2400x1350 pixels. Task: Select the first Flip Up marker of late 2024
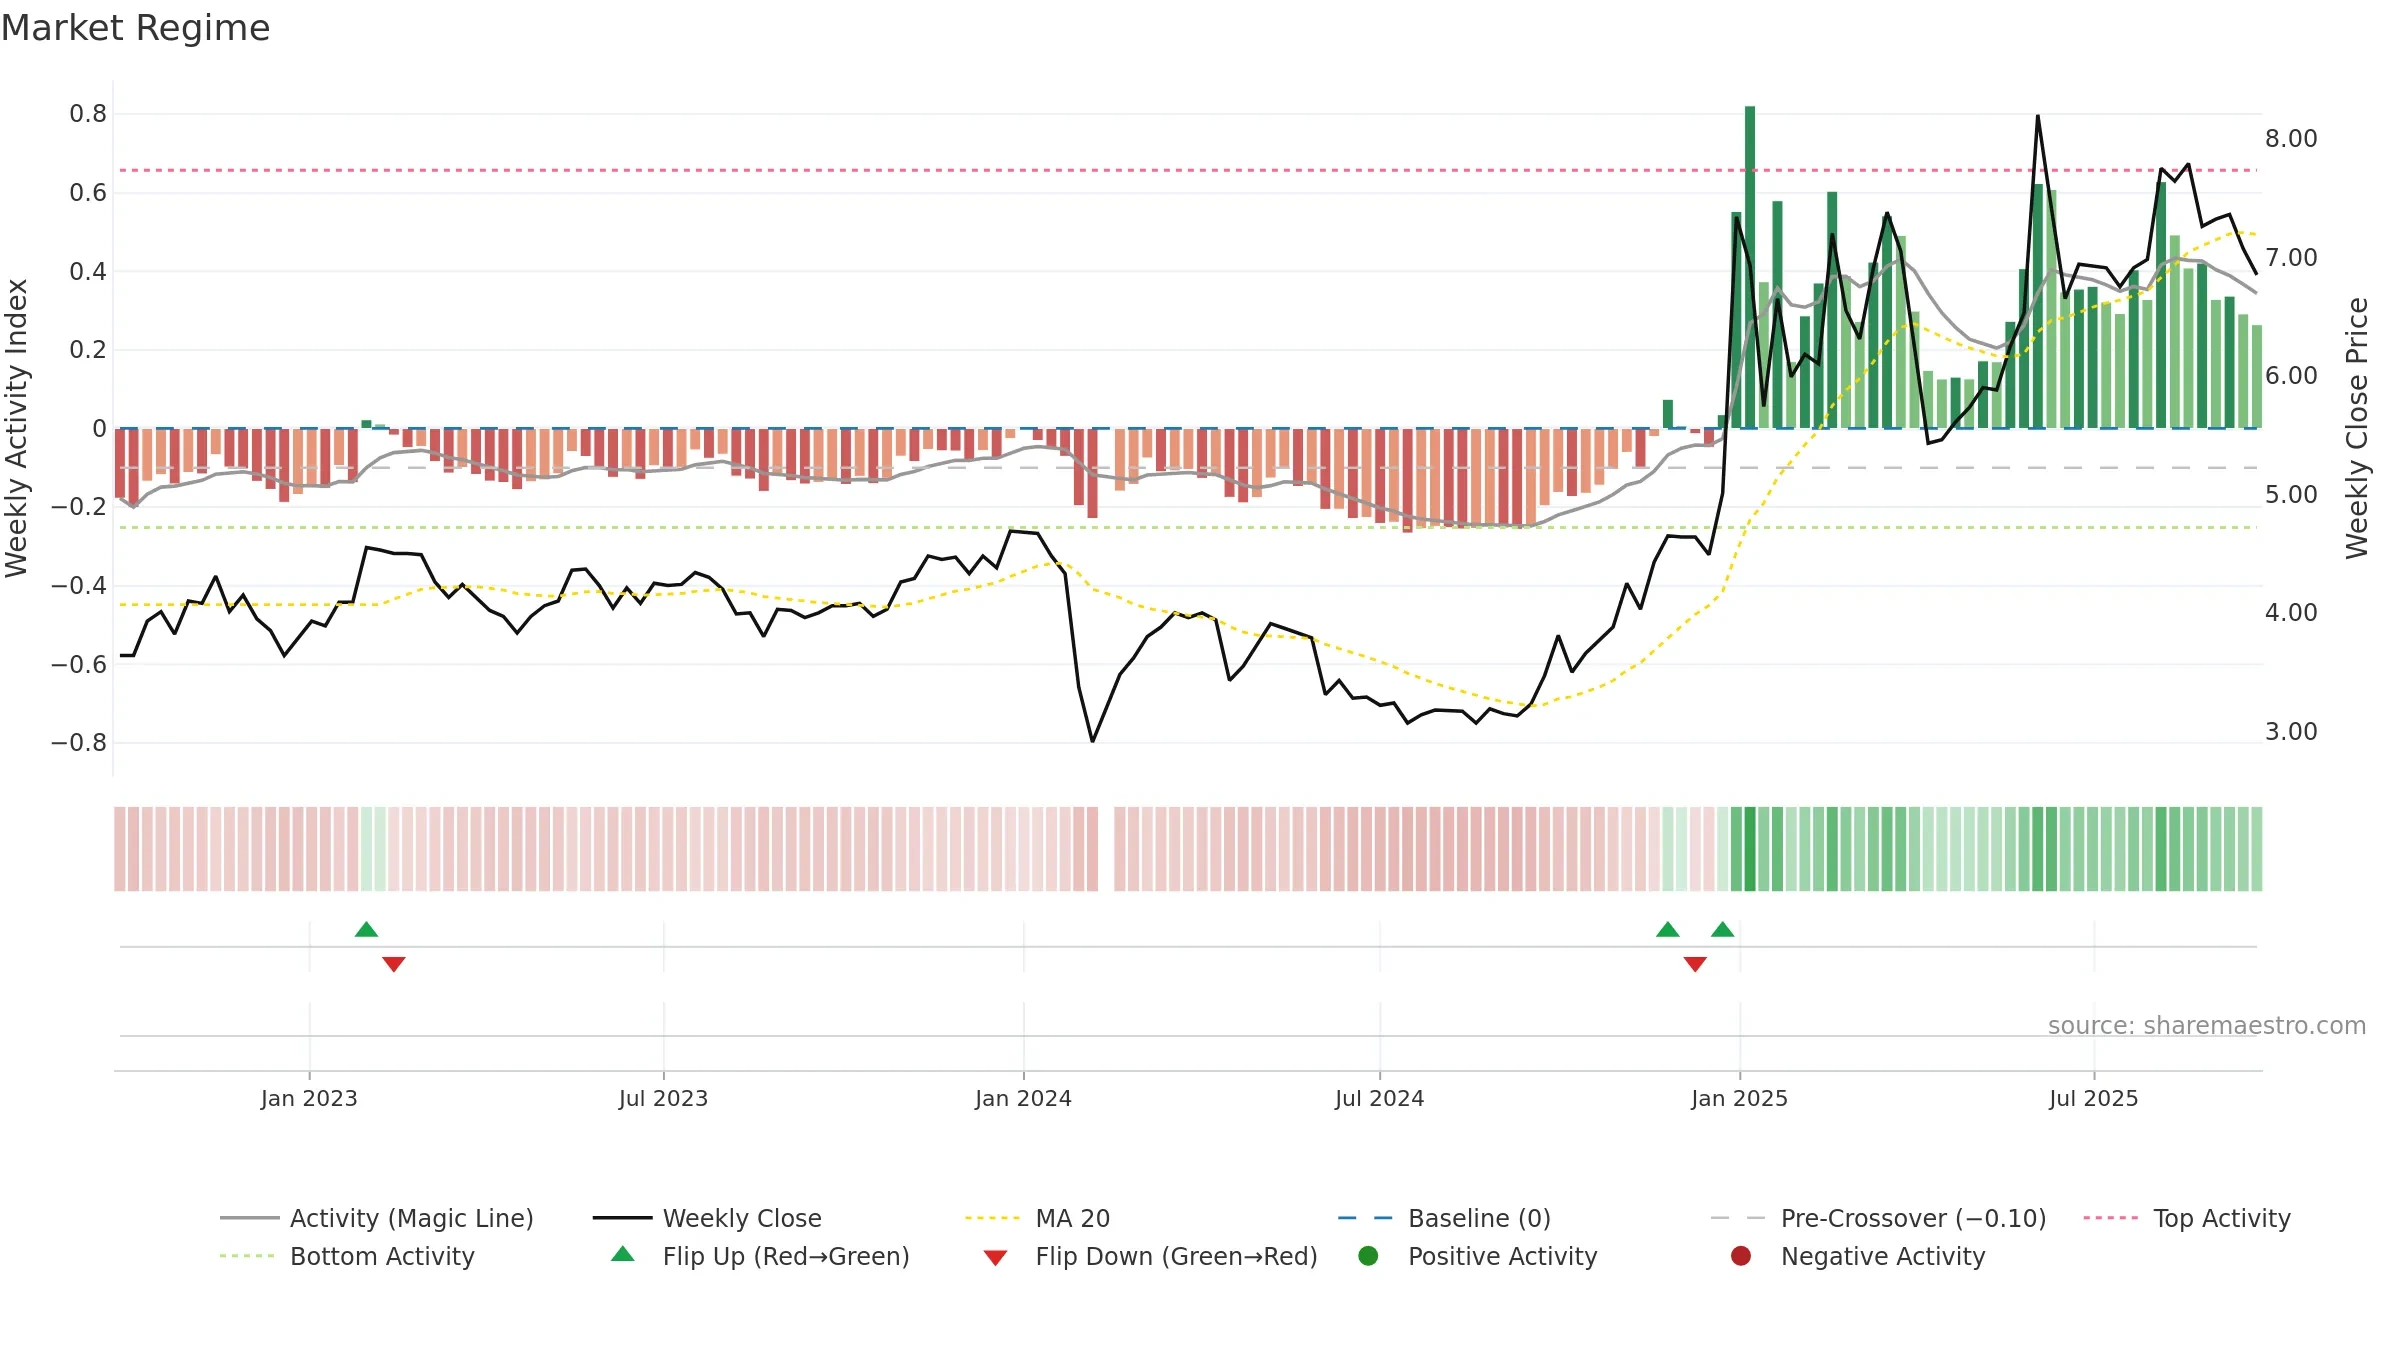(1668, 930)
